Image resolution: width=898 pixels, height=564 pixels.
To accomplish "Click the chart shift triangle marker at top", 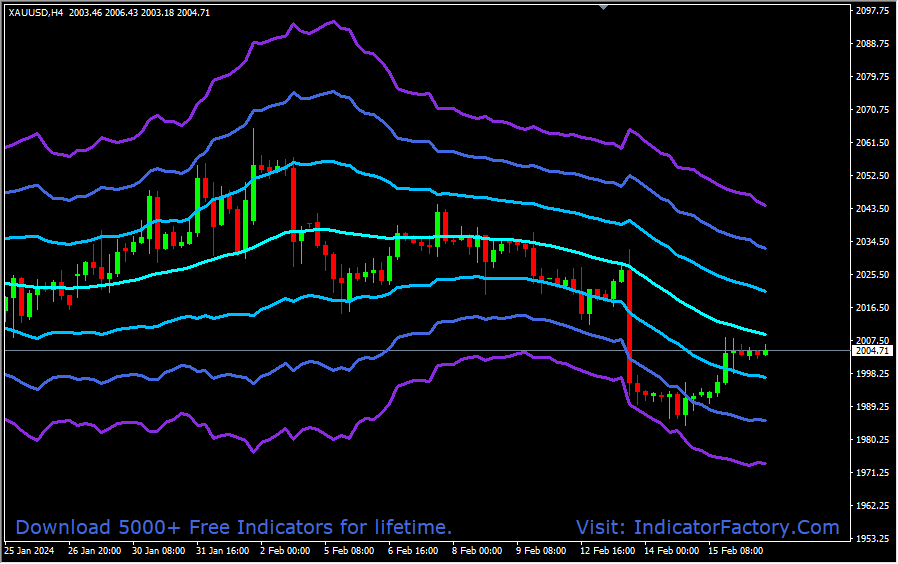I will click(x=603, y=7).
